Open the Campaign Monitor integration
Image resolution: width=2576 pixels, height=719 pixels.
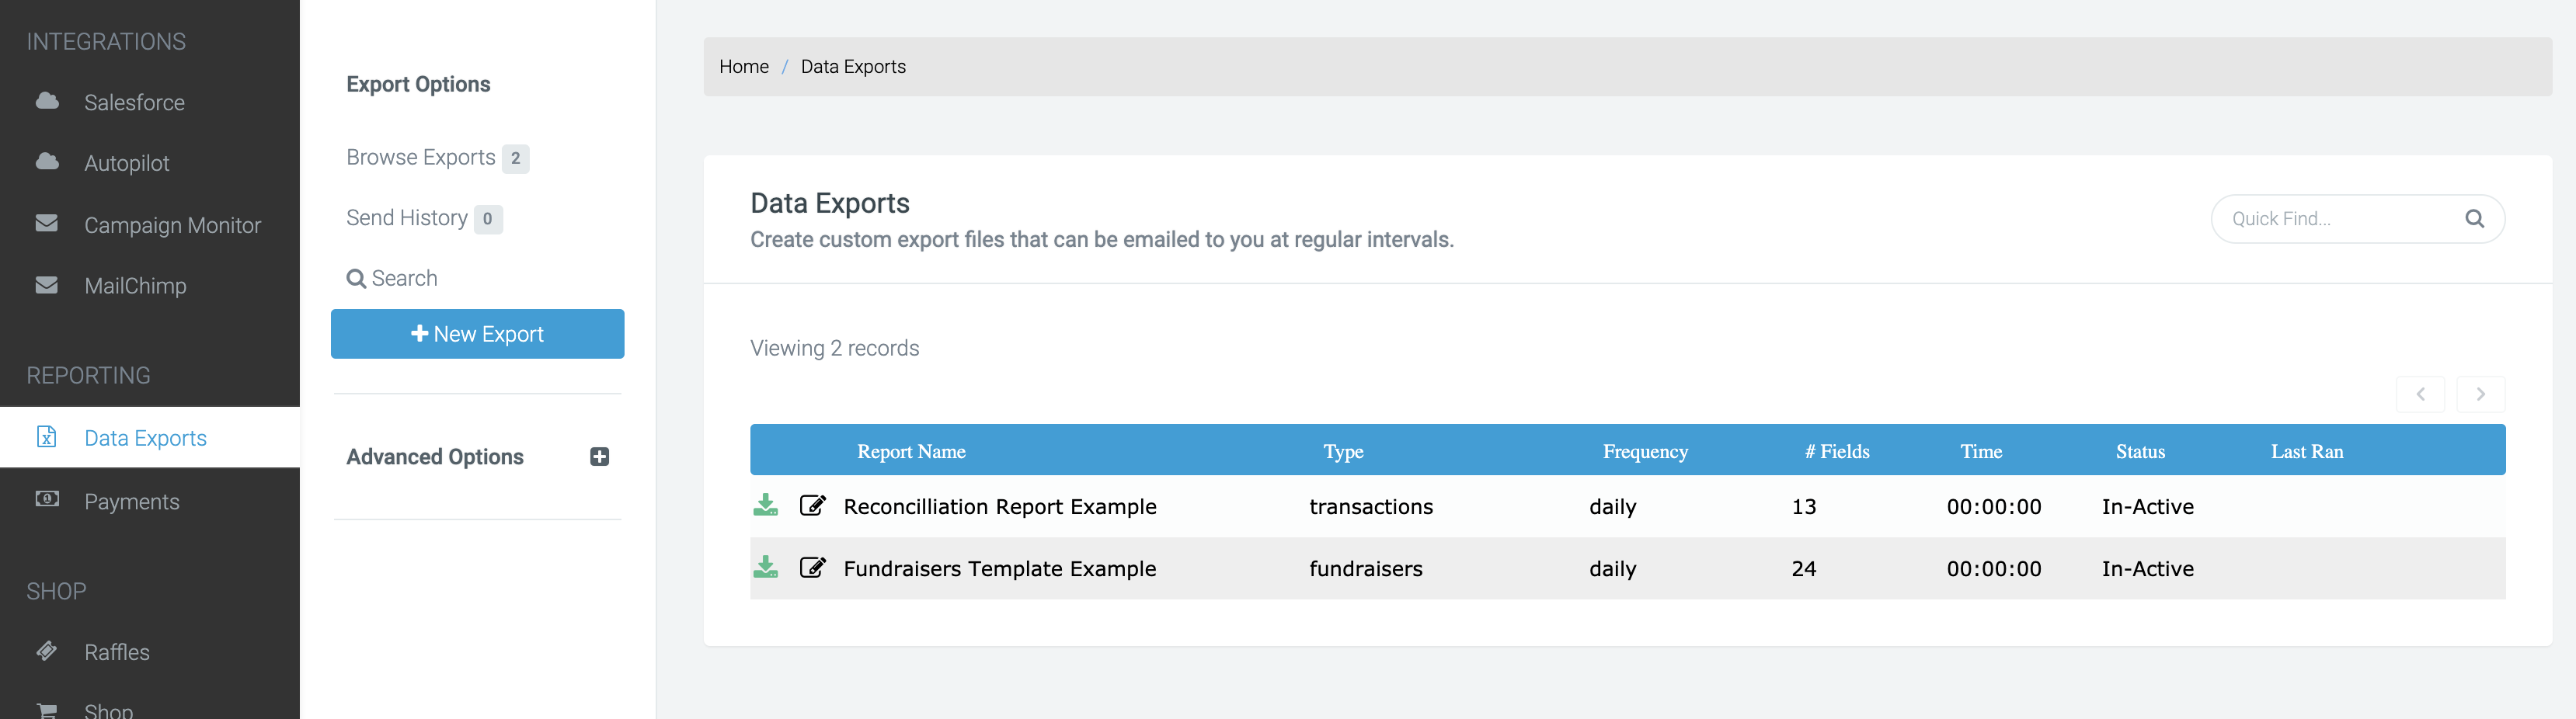click(172, 225)
